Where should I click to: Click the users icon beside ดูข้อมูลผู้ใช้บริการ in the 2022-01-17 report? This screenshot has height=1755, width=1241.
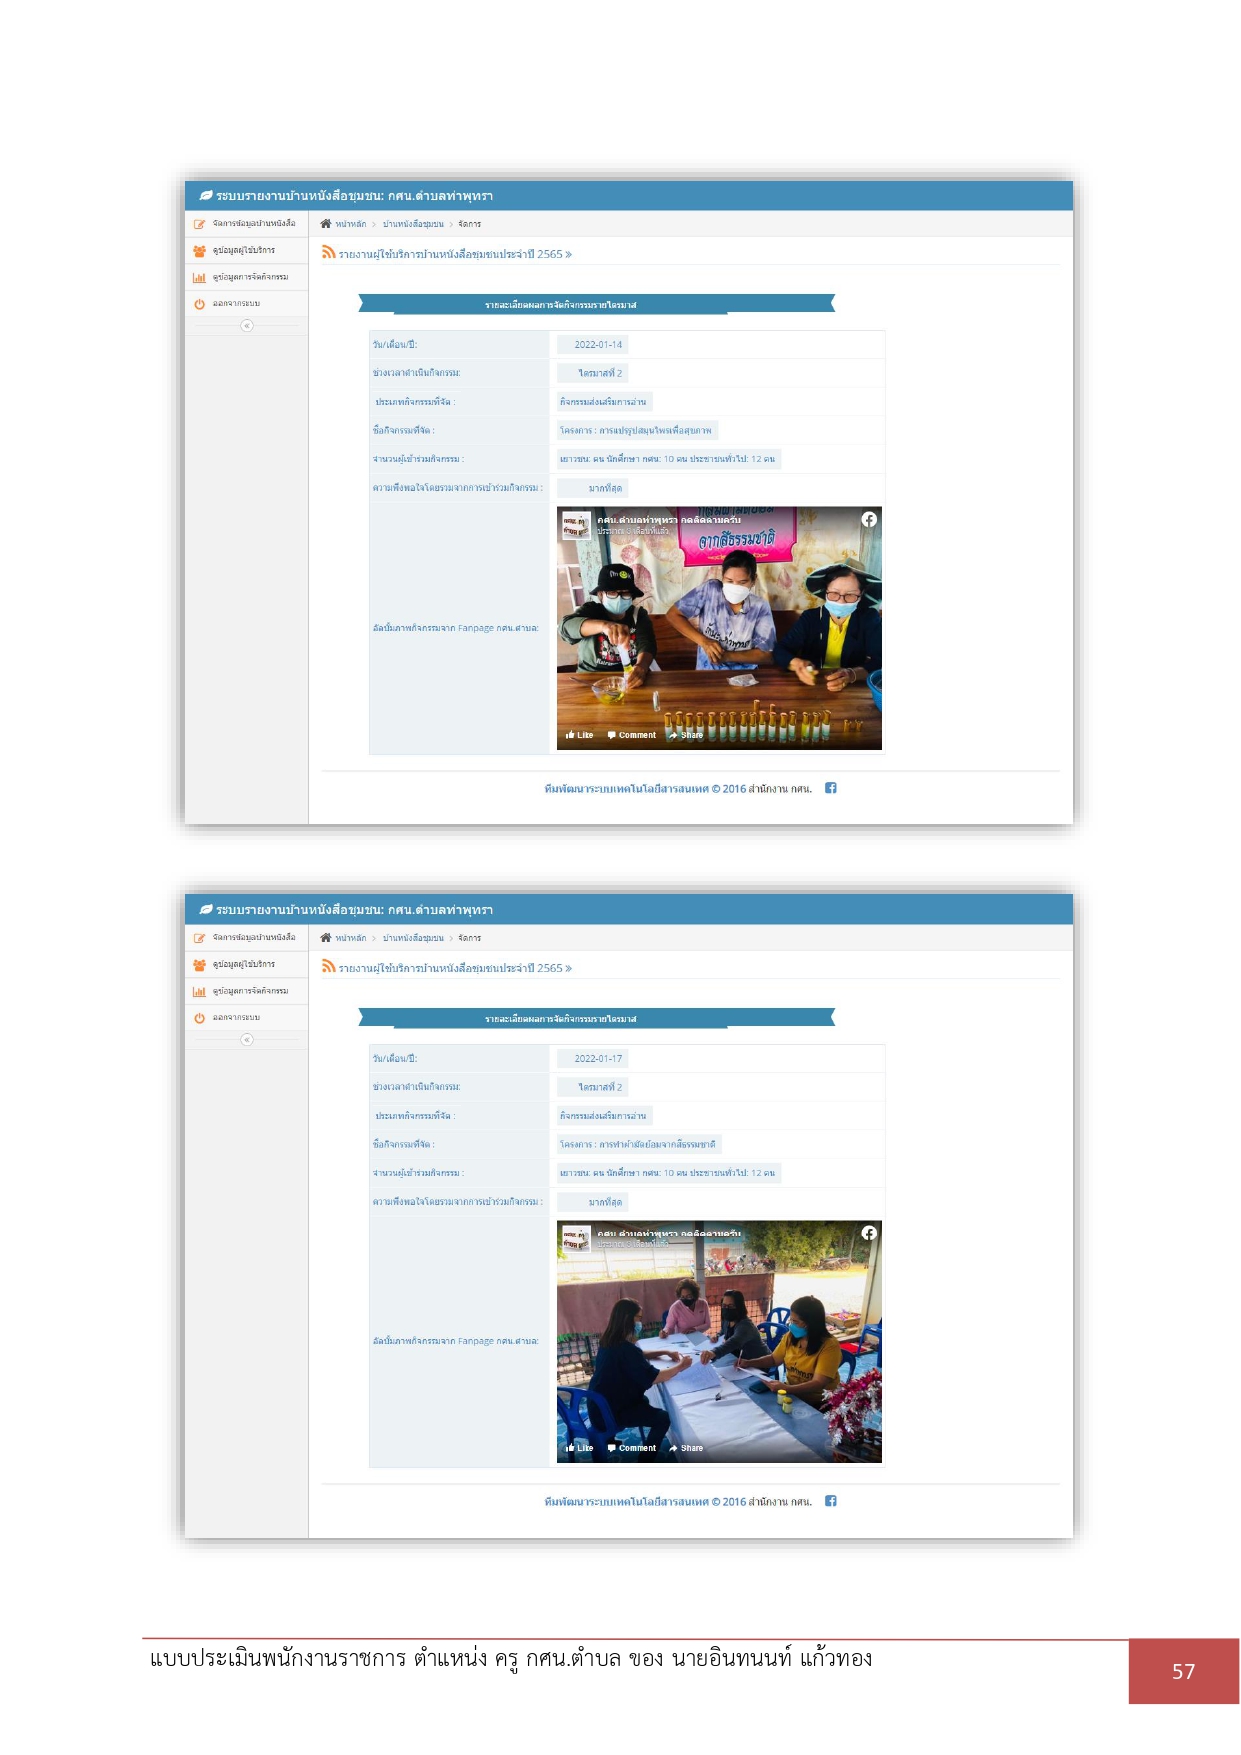[199, 965]
